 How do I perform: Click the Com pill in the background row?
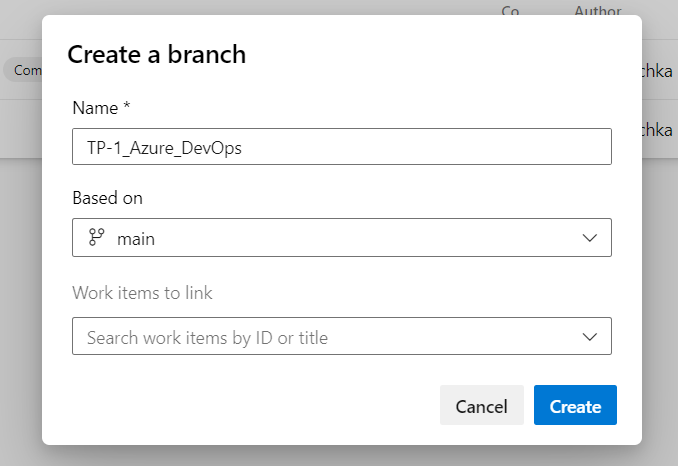(x=24, y=69)
